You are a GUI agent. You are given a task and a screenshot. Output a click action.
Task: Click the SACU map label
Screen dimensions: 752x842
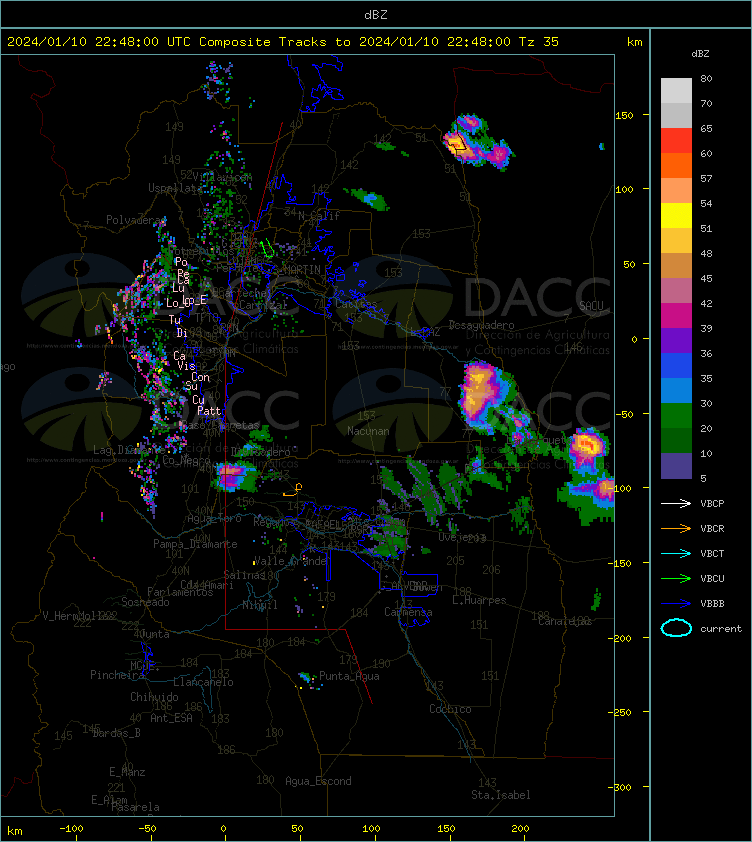pos(591,305)
